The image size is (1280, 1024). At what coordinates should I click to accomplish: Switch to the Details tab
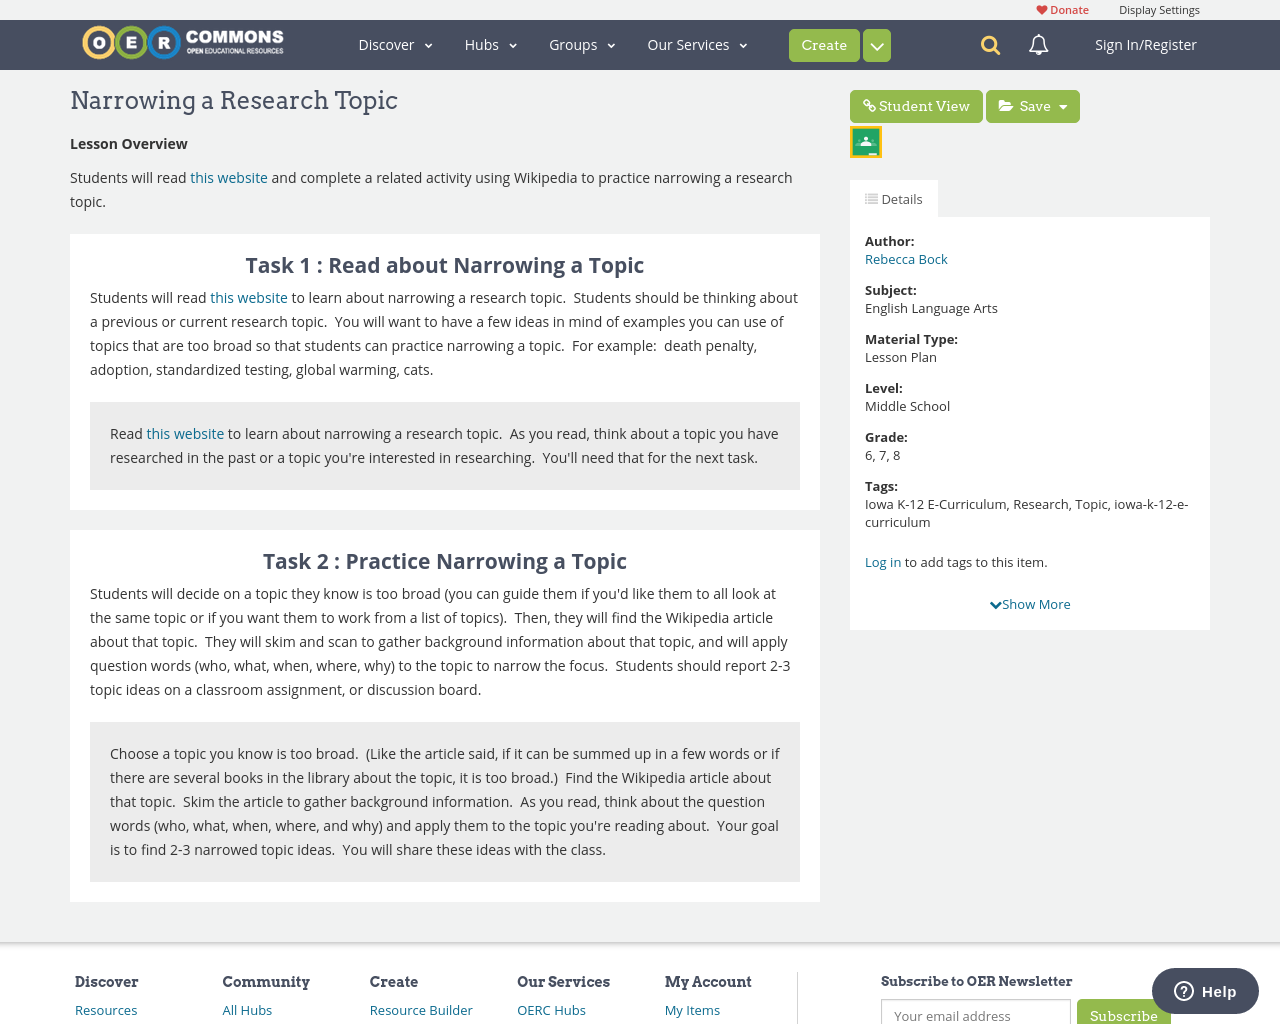[893, 197]
